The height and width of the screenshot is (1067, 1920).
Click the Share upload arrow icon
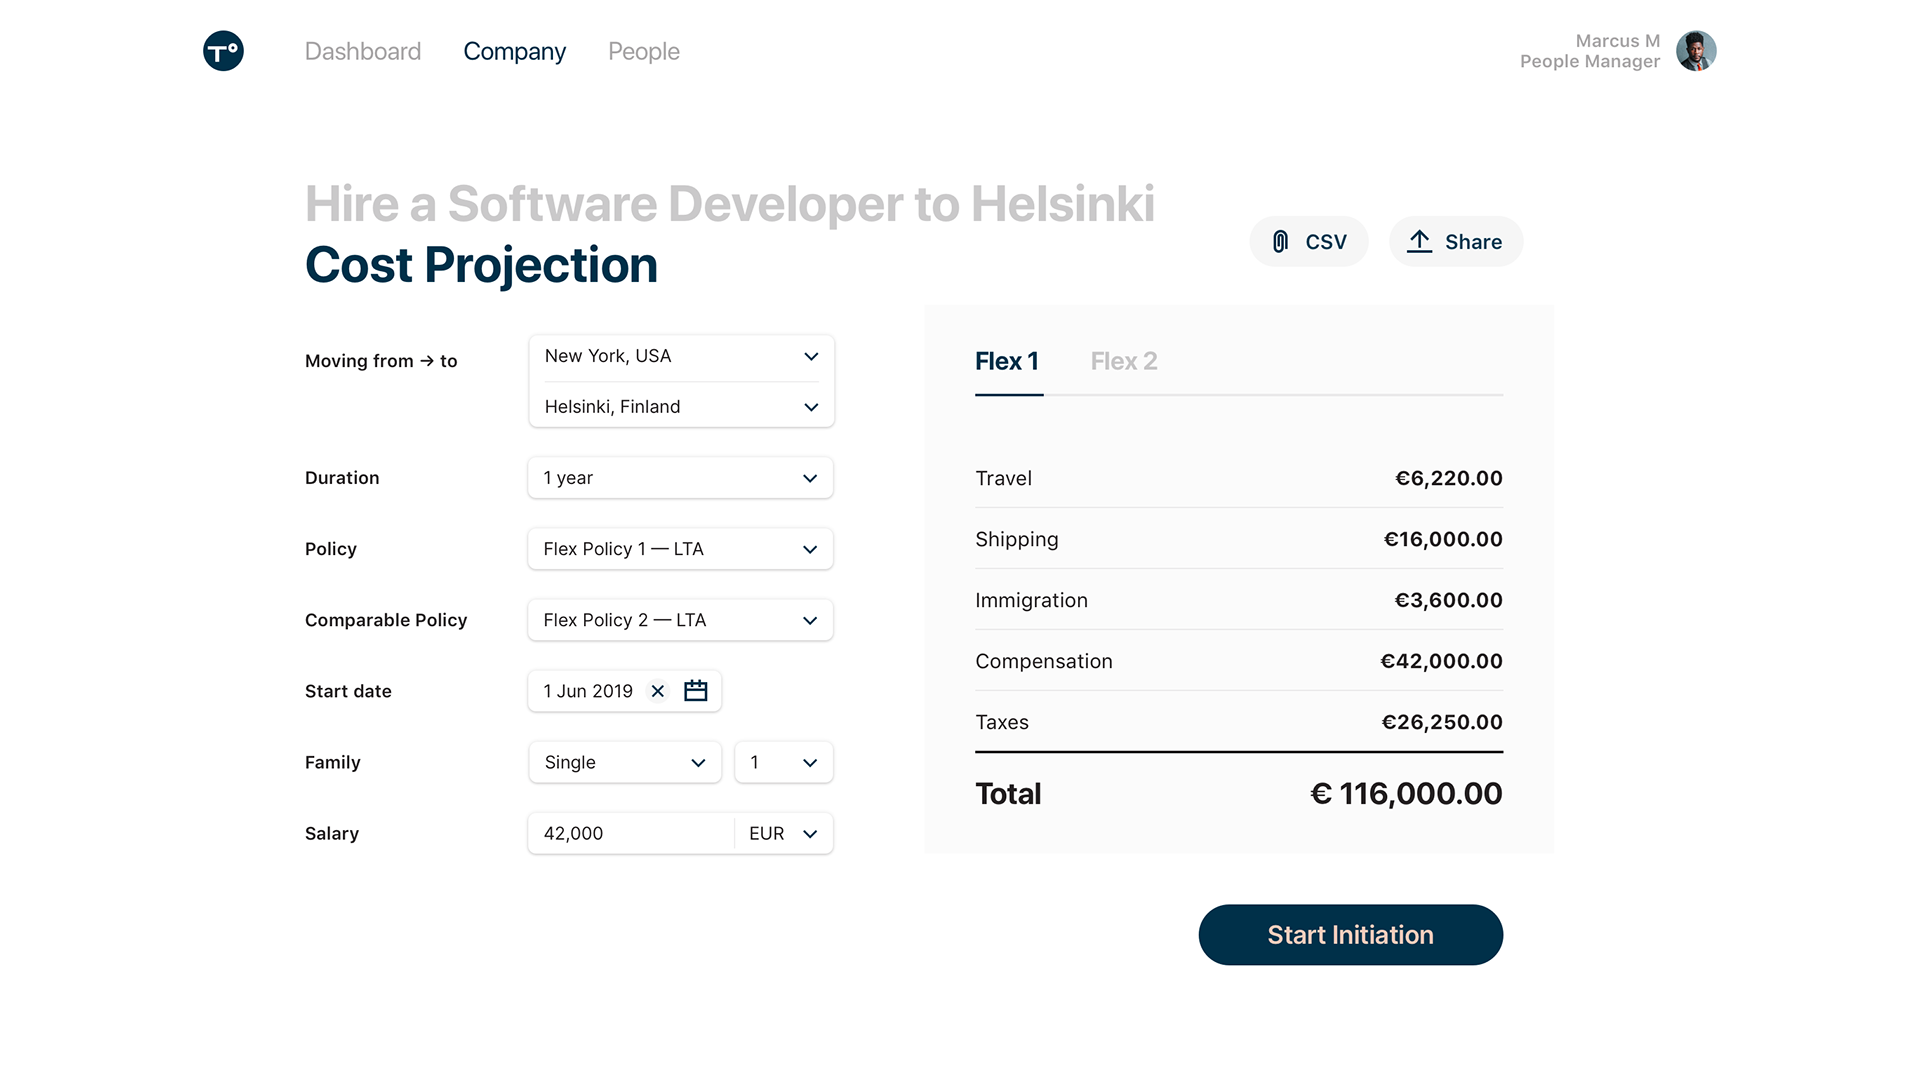click(x=1419, y=242)
